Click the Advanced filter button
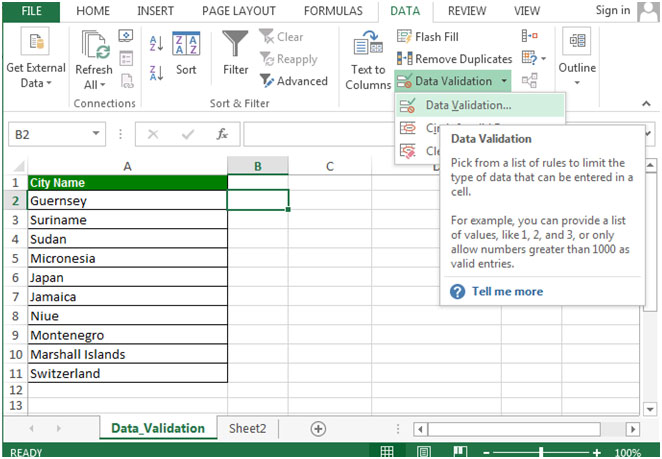 293,81
